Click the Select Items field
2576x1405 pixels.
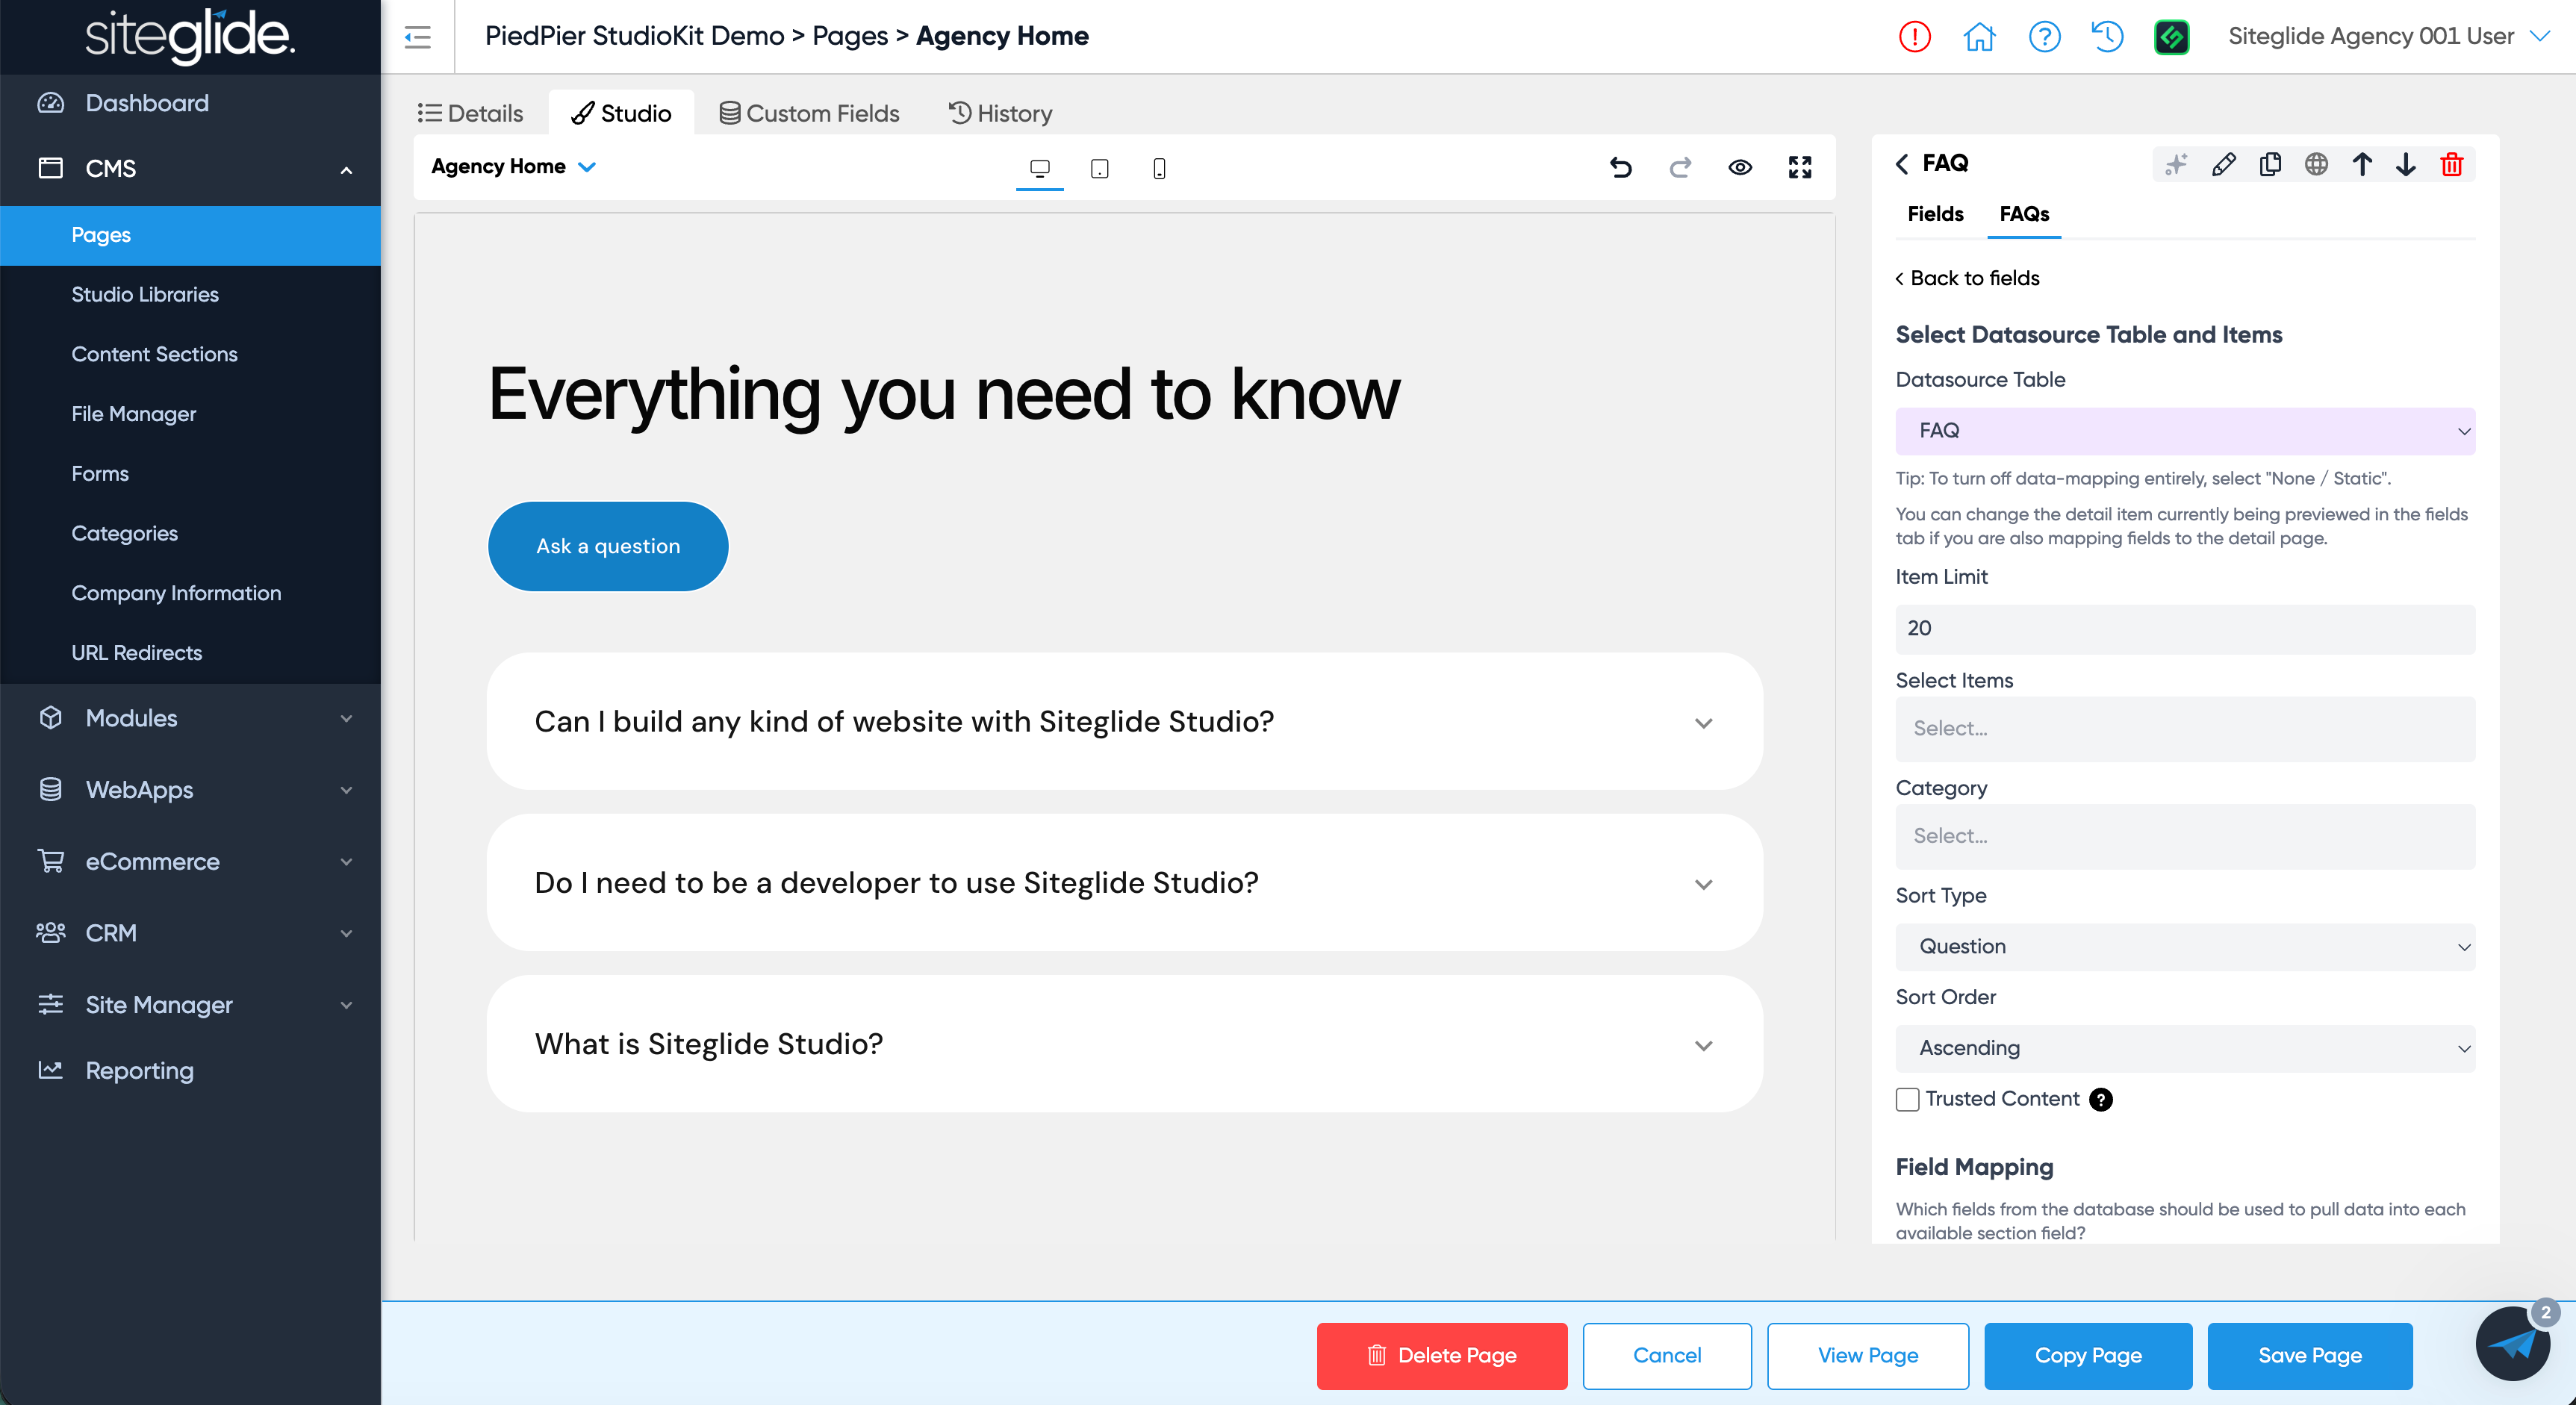[2185, 729]
